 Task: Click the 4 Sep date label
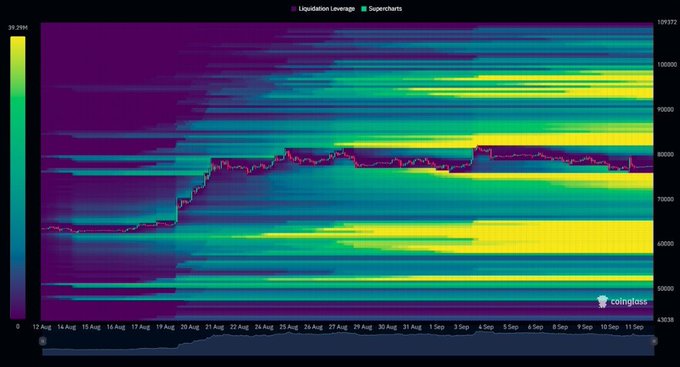point(486,327)
